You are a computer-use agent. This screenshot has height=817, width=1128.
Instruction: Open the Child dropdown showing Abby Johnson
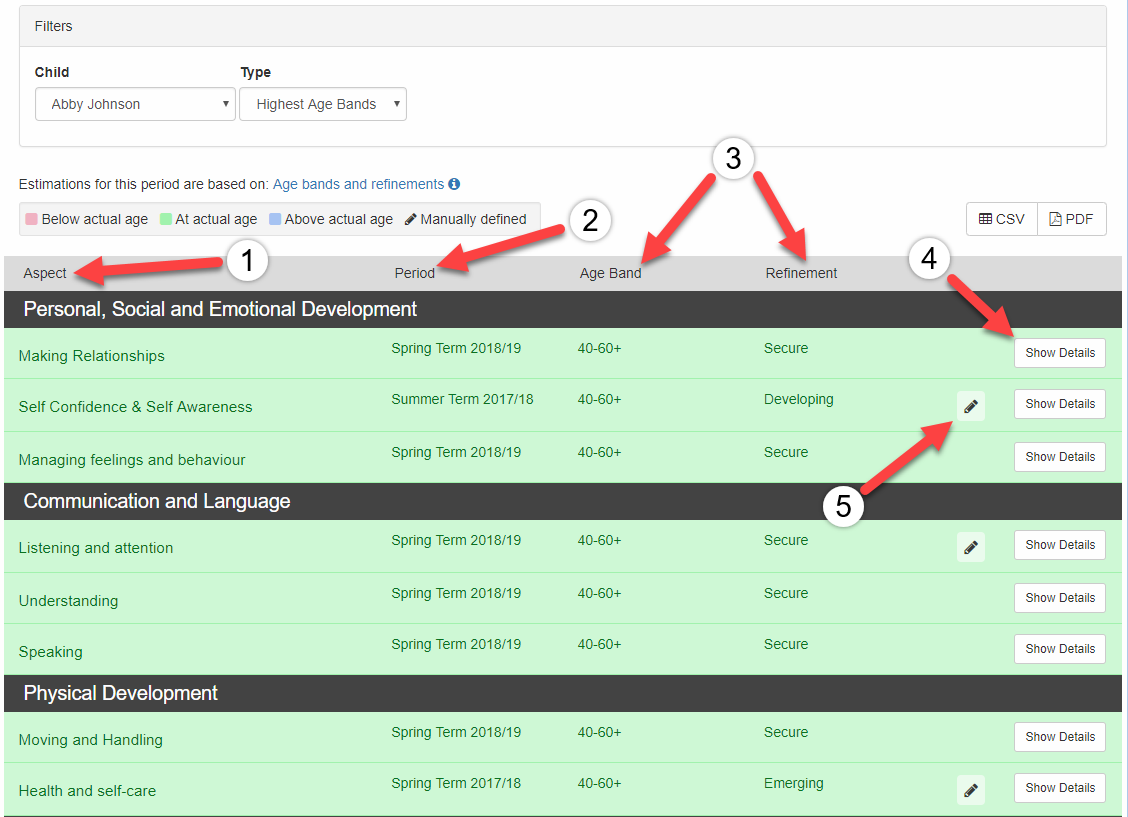click(x=135, y=104)
